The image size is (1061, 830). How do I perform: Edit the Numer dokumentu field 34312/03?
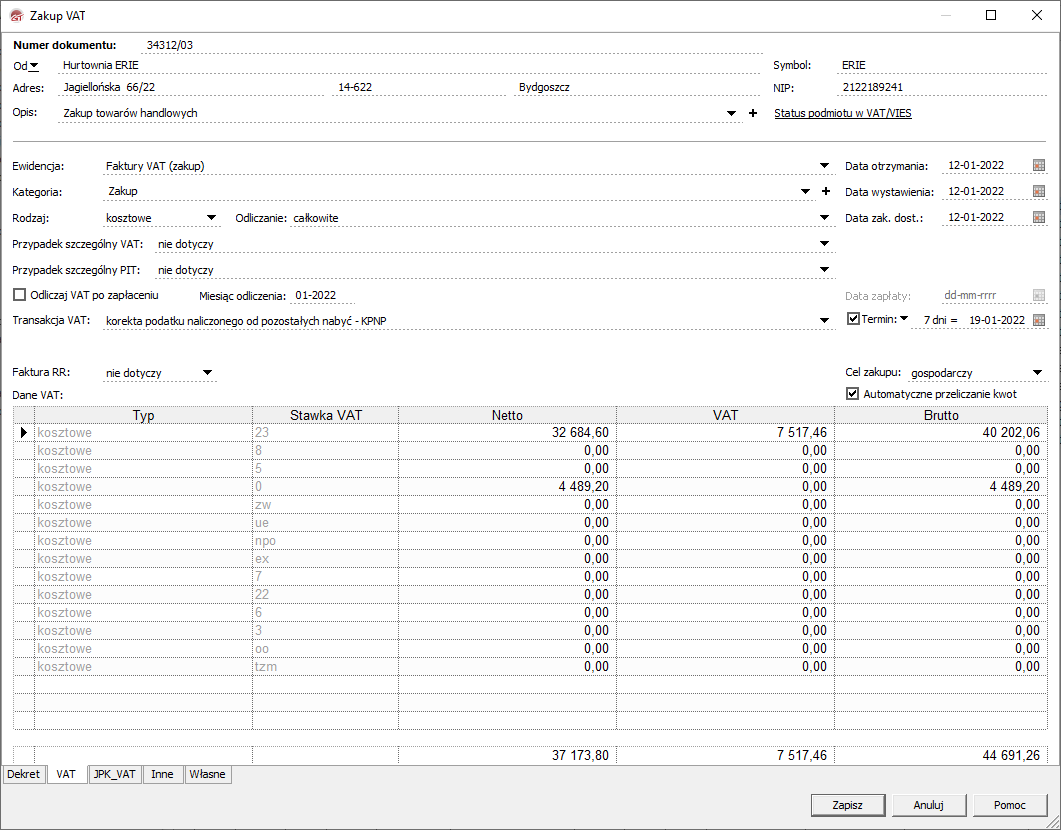[453, 45]
